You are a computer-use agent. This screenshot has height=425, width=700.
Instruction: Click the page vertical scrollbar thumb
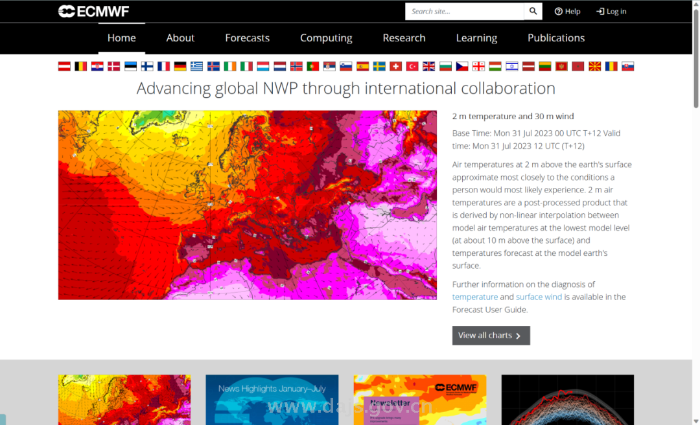[x=696, y=58]
